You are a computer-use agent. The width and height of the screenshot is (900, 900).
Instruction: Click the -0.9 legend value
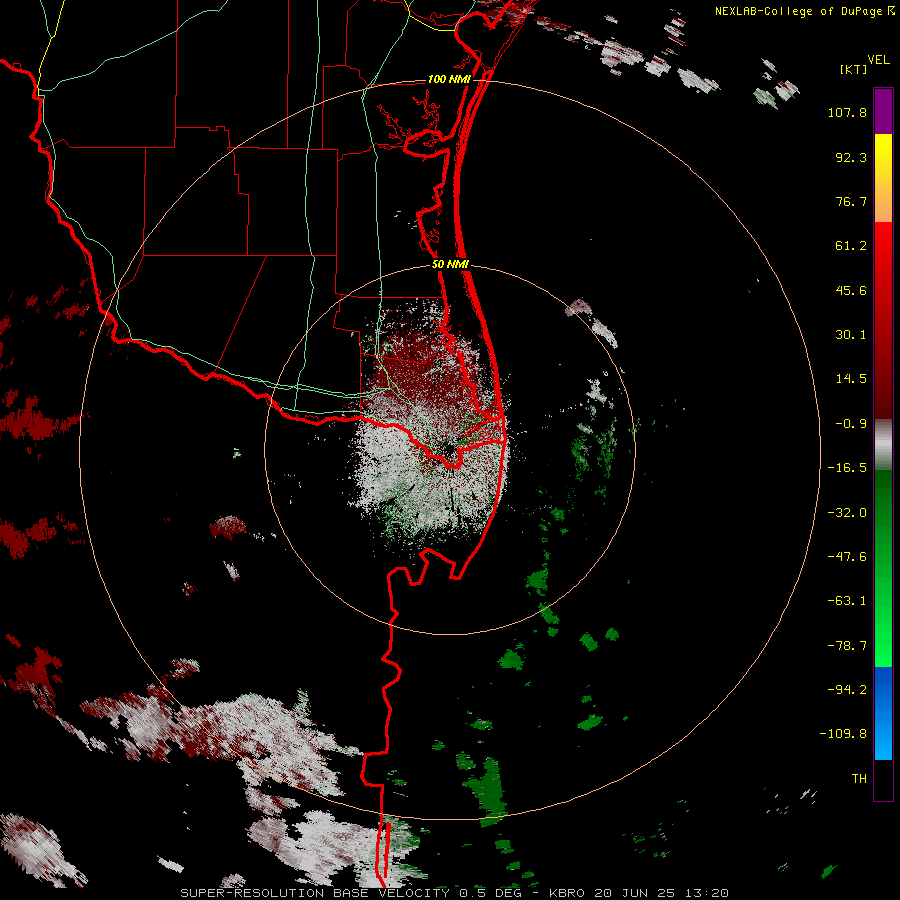point(851,424)
